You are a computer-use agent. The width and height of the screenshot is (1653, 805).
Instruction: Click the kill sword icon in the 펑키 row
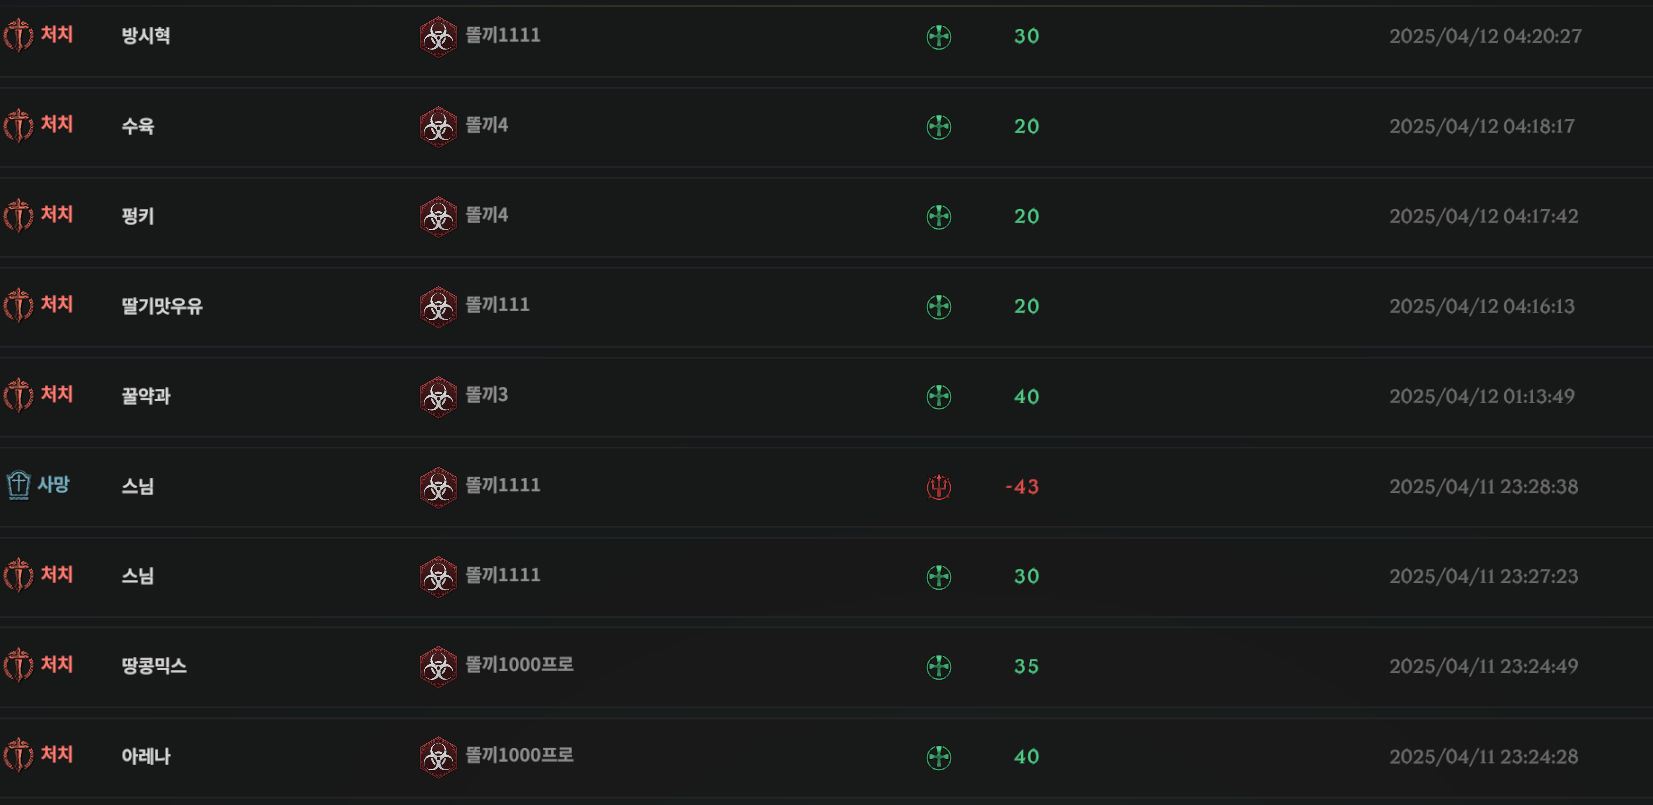point(18,216)
